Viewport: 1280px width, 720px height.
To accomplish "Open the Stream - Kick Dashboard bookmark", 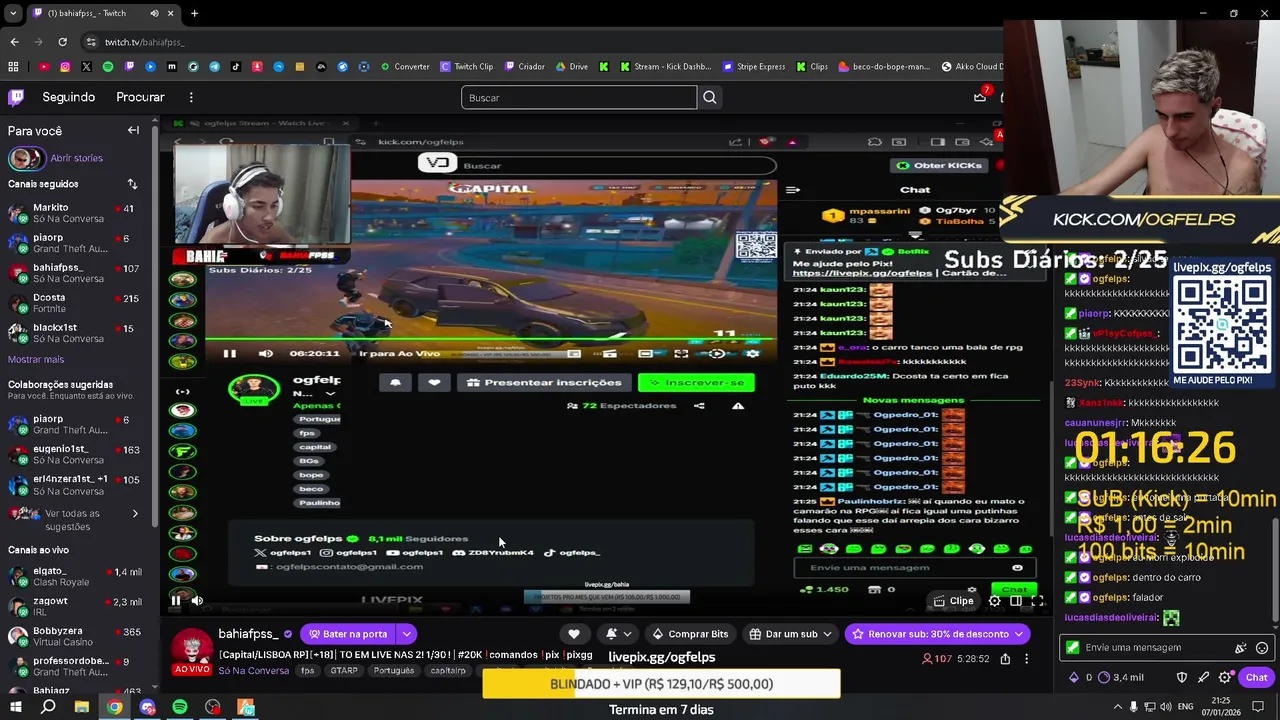I will (666, 67).
